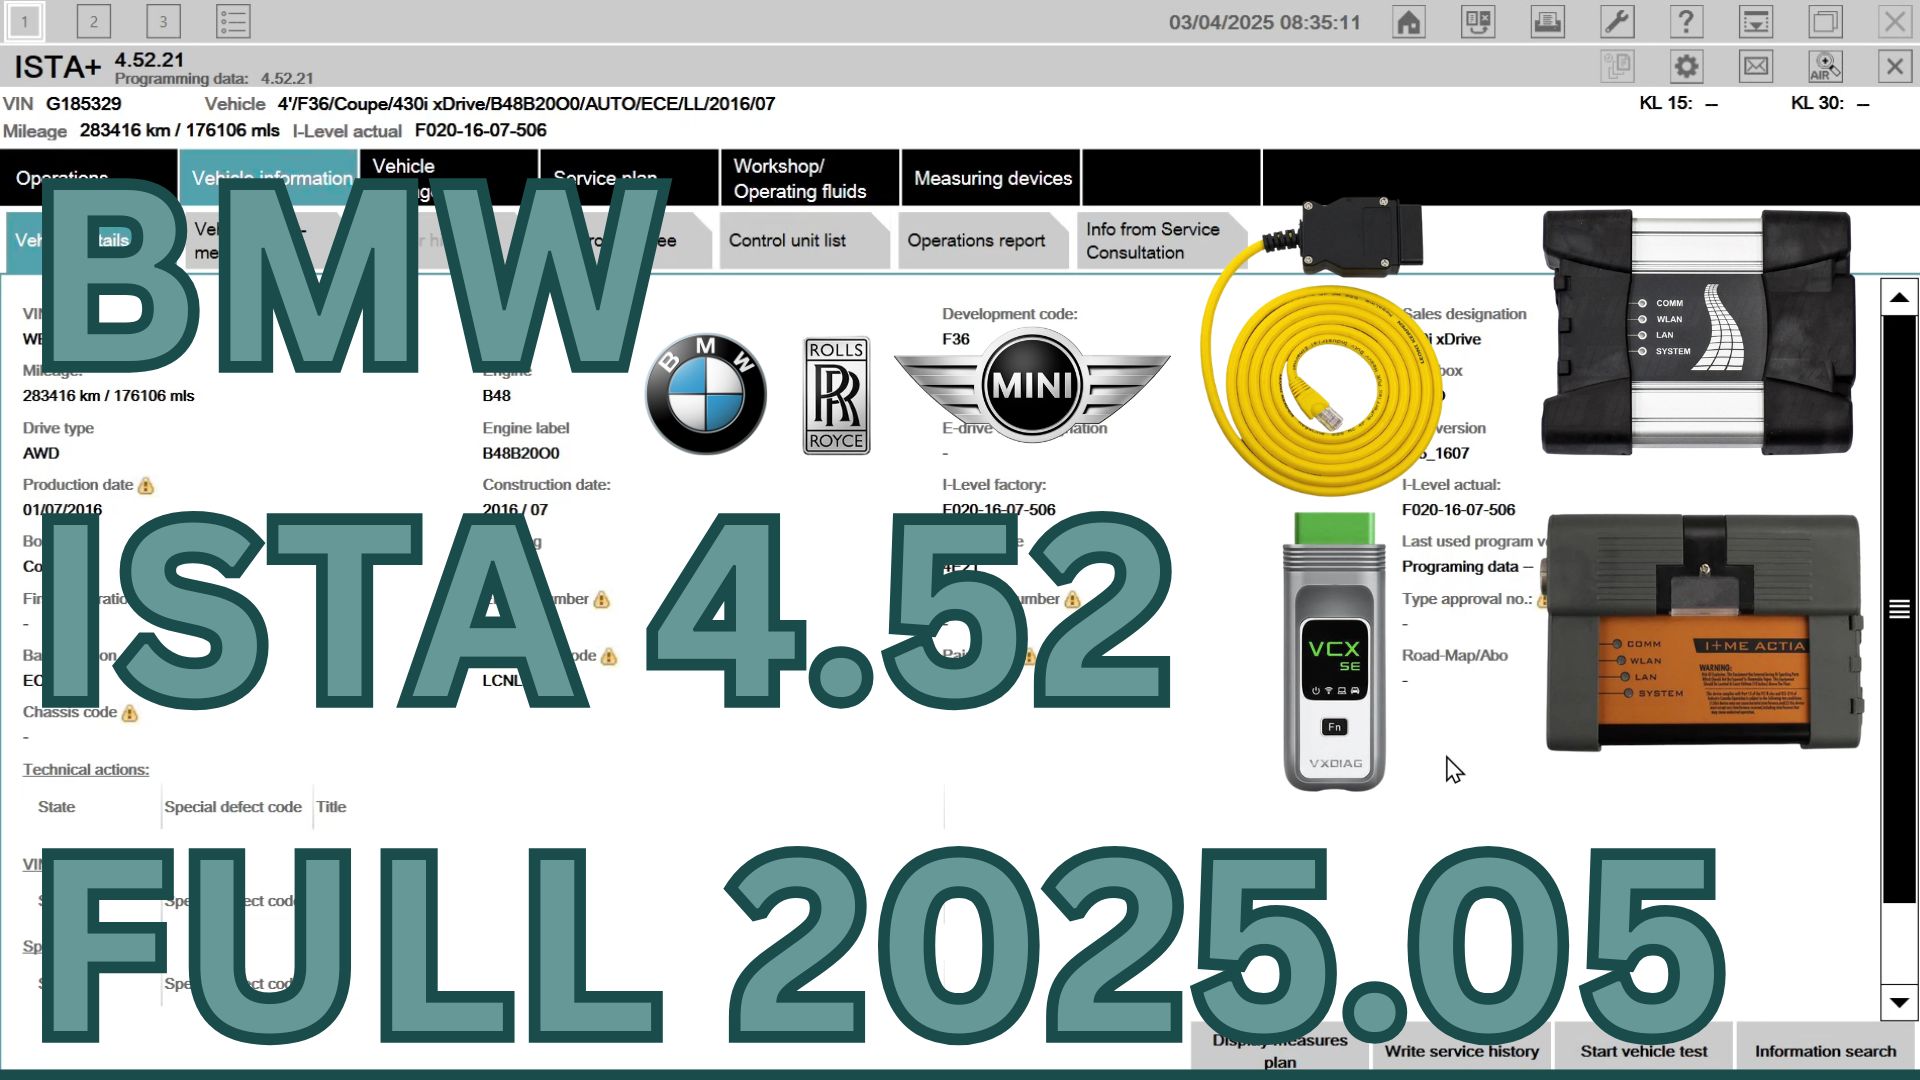Viewport: 1920px width, 1080px height.
Task: Click the warning icon next to Chassis code
Action: click(130, 714)
